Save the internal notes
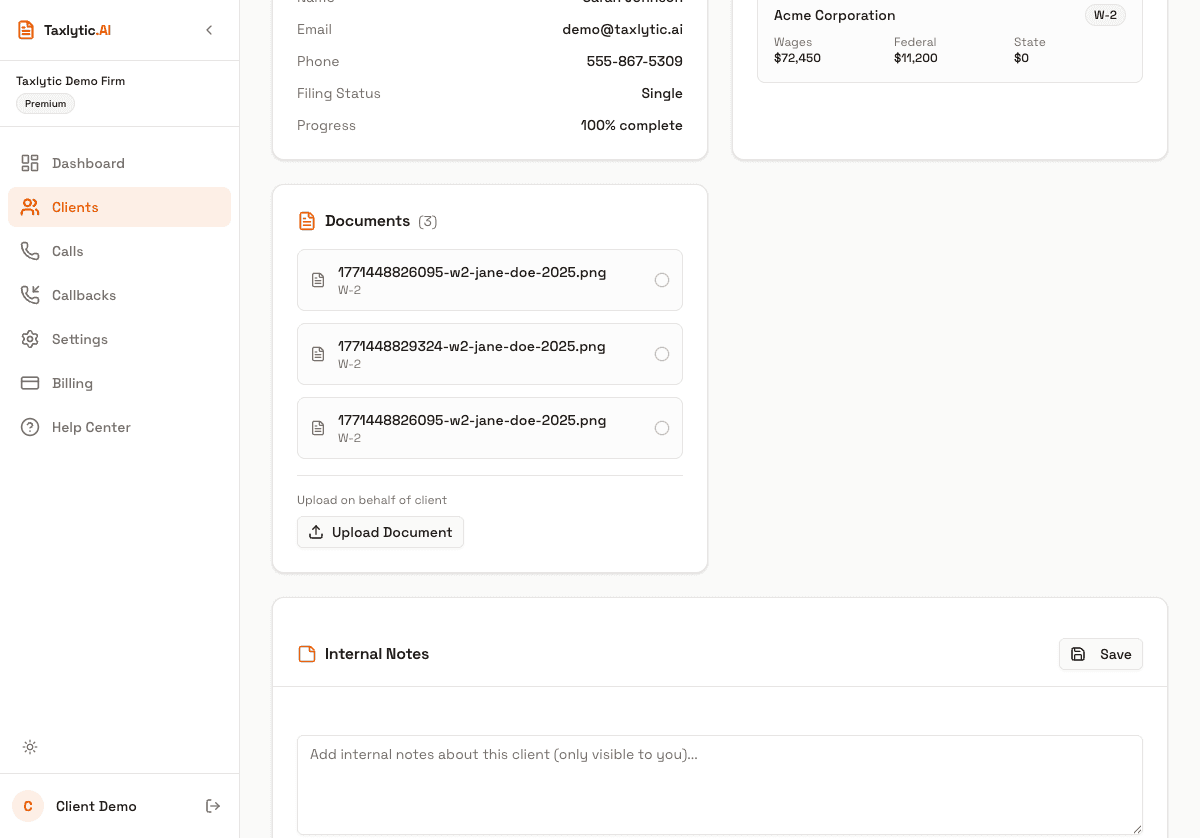This screenshot has height=838, width=1200. click(x=1100, y=653)
